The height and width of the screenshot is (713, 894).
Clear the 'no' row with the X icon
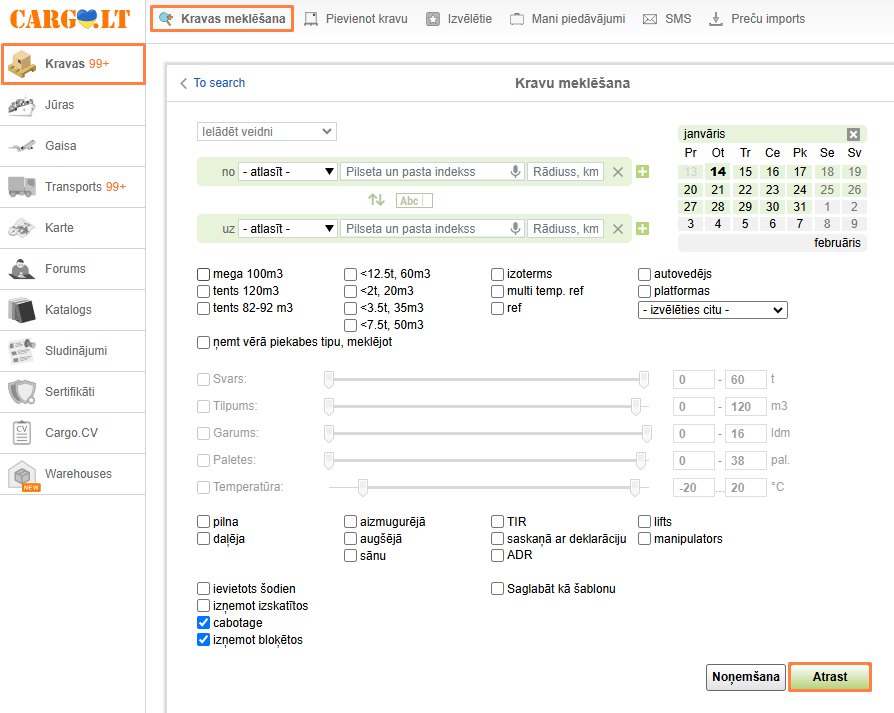click(618, 172)
